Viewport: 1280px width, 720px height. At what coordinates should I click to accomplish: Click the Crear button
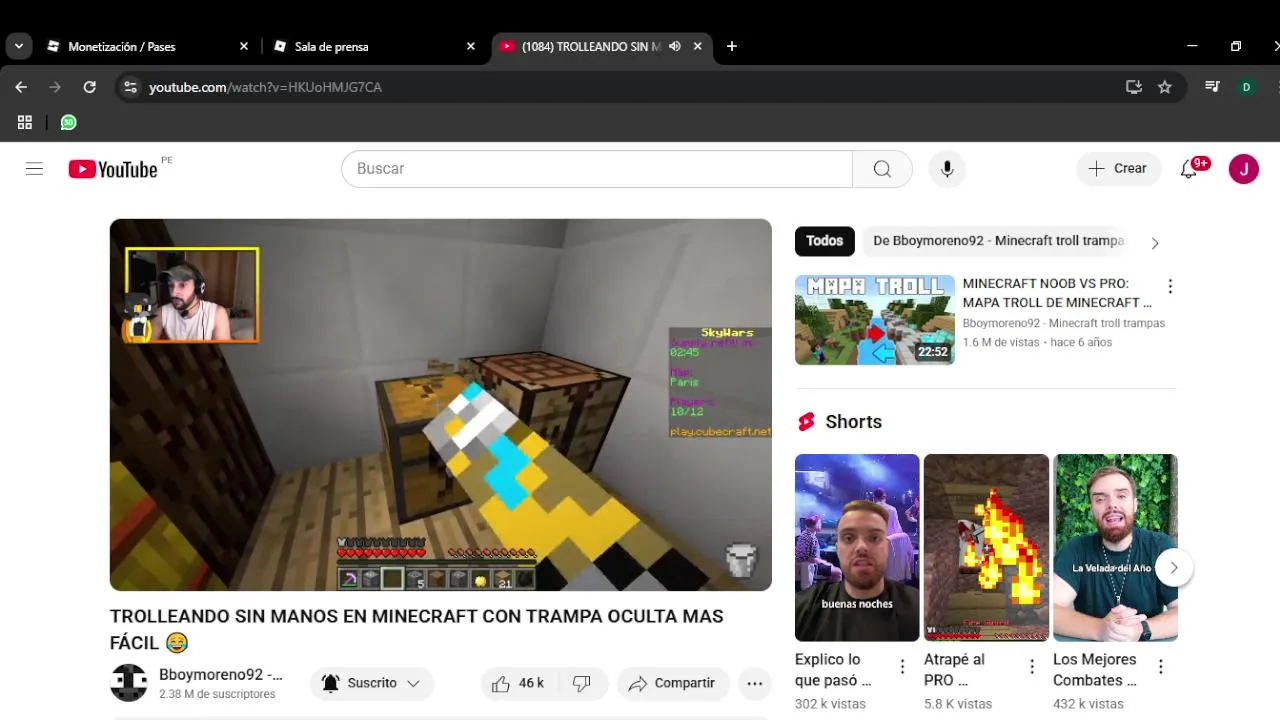point(1119,169)
